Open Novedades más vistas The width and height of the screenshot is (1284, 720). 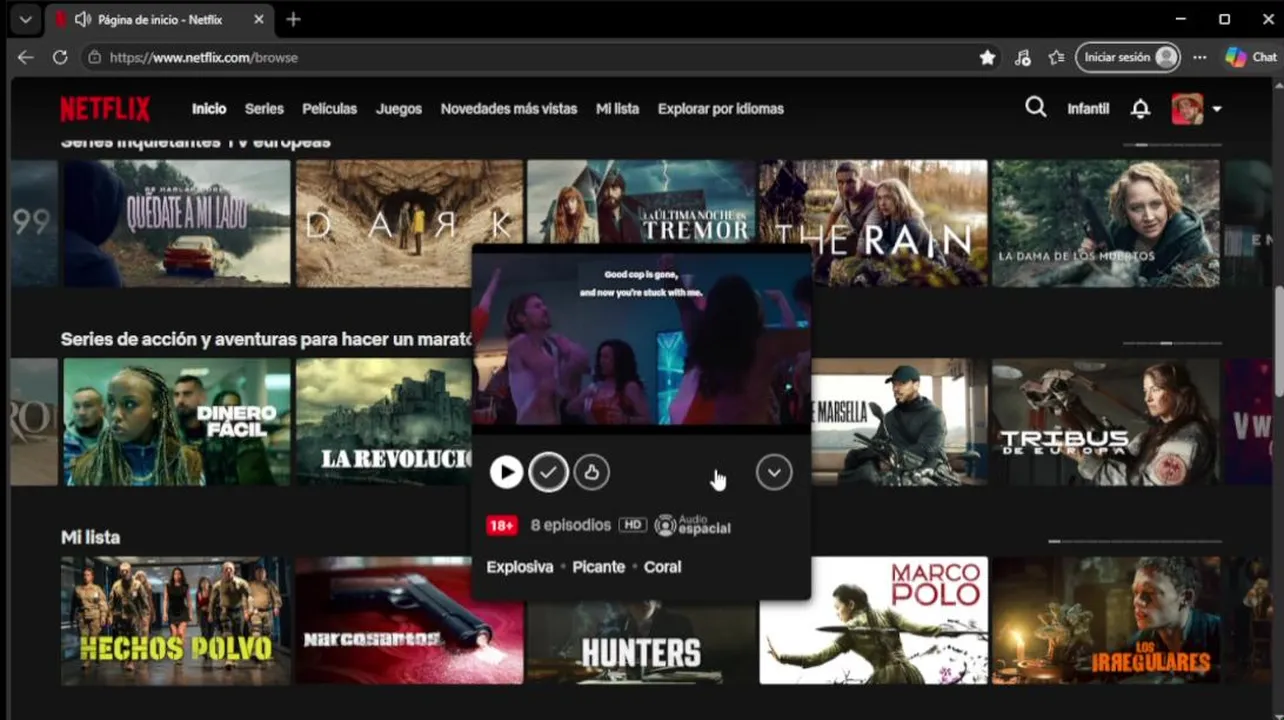[509, 108]
